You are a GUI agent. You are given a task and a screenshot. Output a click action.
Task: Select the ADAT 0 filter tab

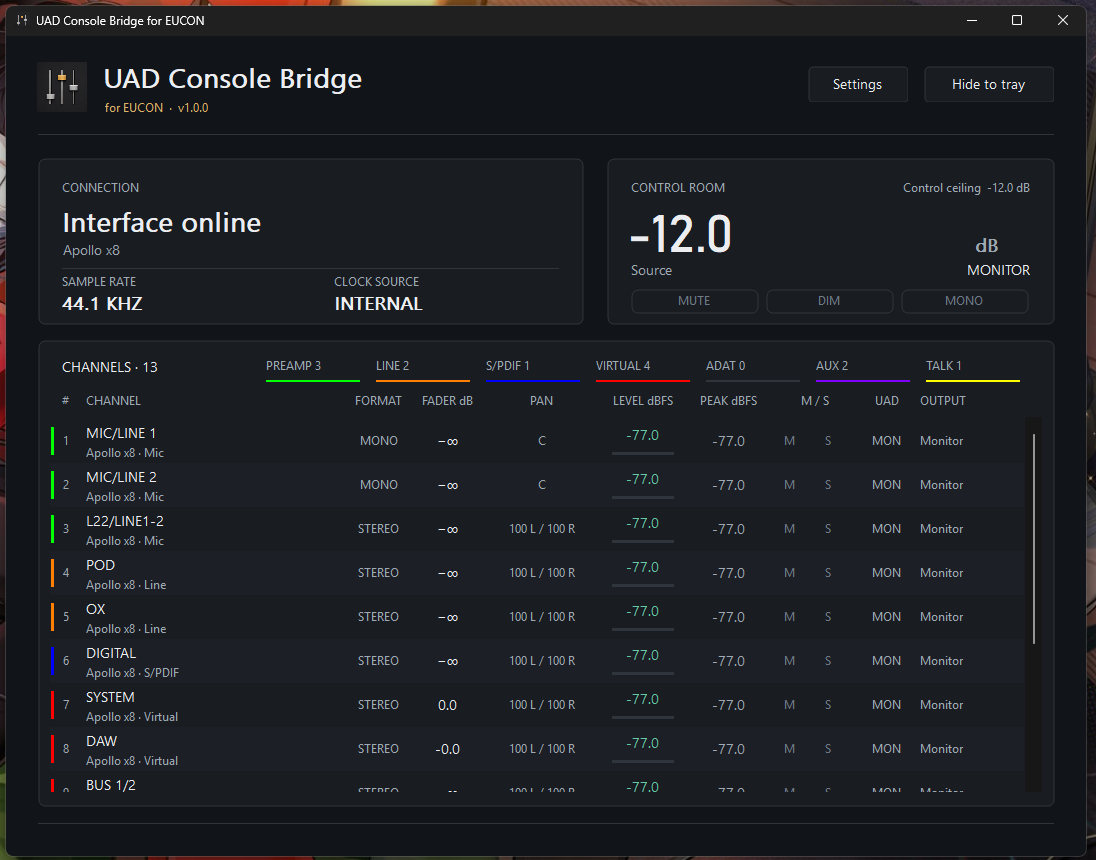(x=753, y=369)
